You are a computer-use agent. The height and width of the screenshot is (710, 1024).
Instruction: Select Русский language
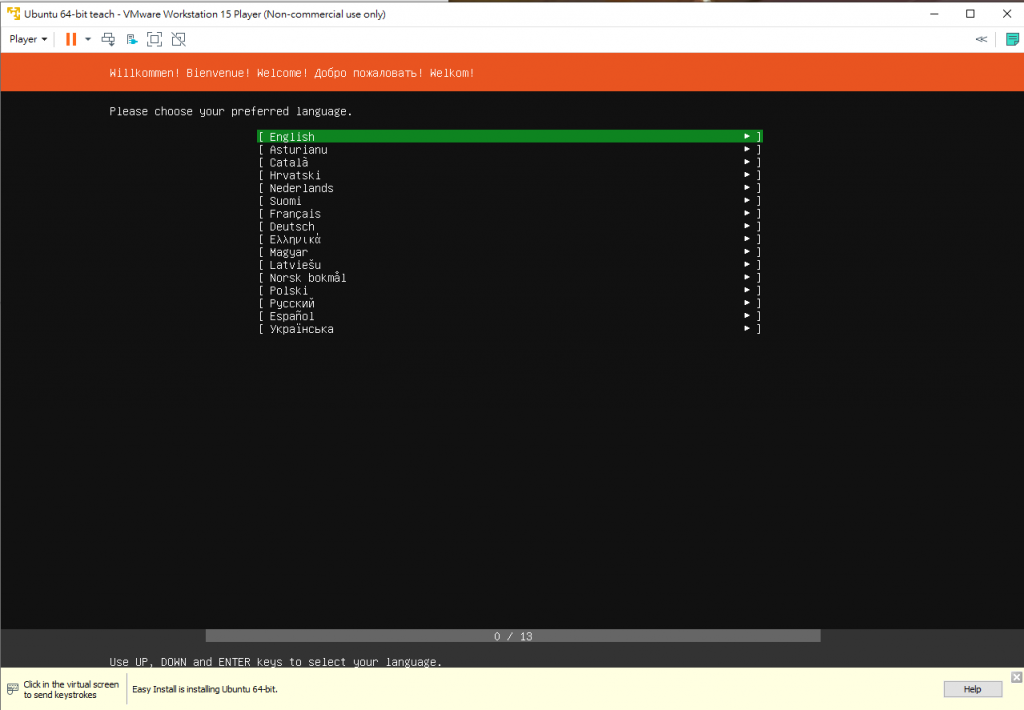(509, 303)
